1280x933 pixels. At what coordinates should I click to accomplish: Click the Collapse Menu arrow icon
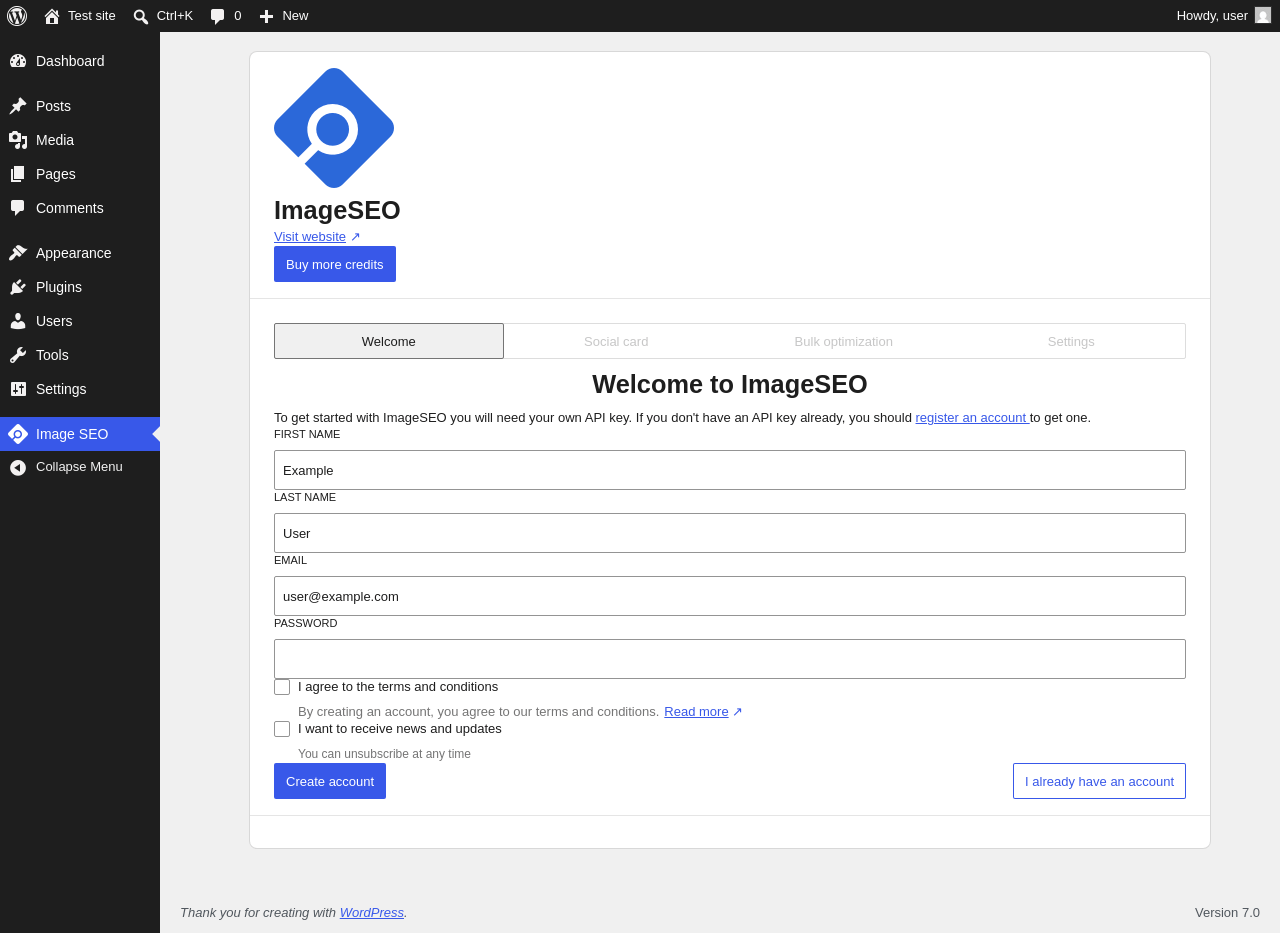pos(18,467)
